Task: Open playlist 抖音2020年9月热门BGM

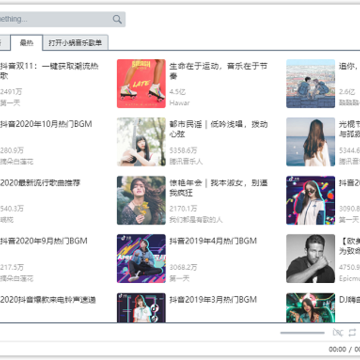Action: click(x=44, y=241)
